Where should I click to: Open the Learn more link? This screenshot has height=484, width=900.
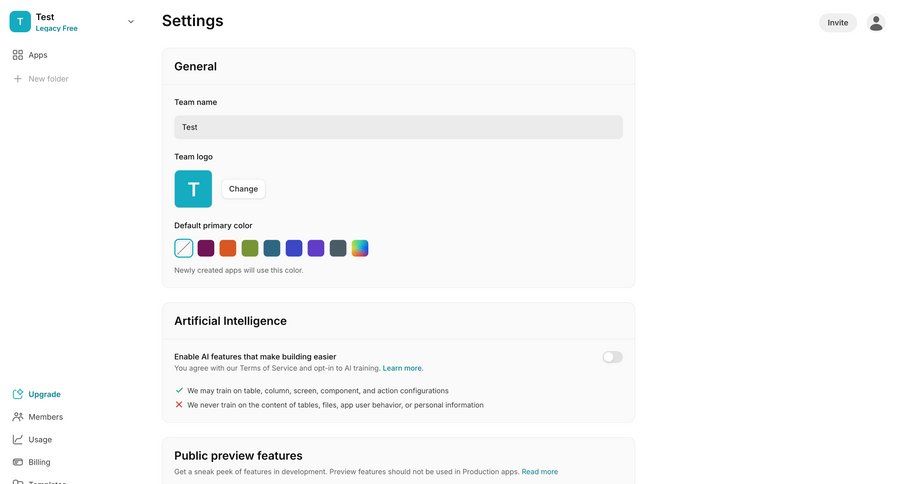pos(402,368)
